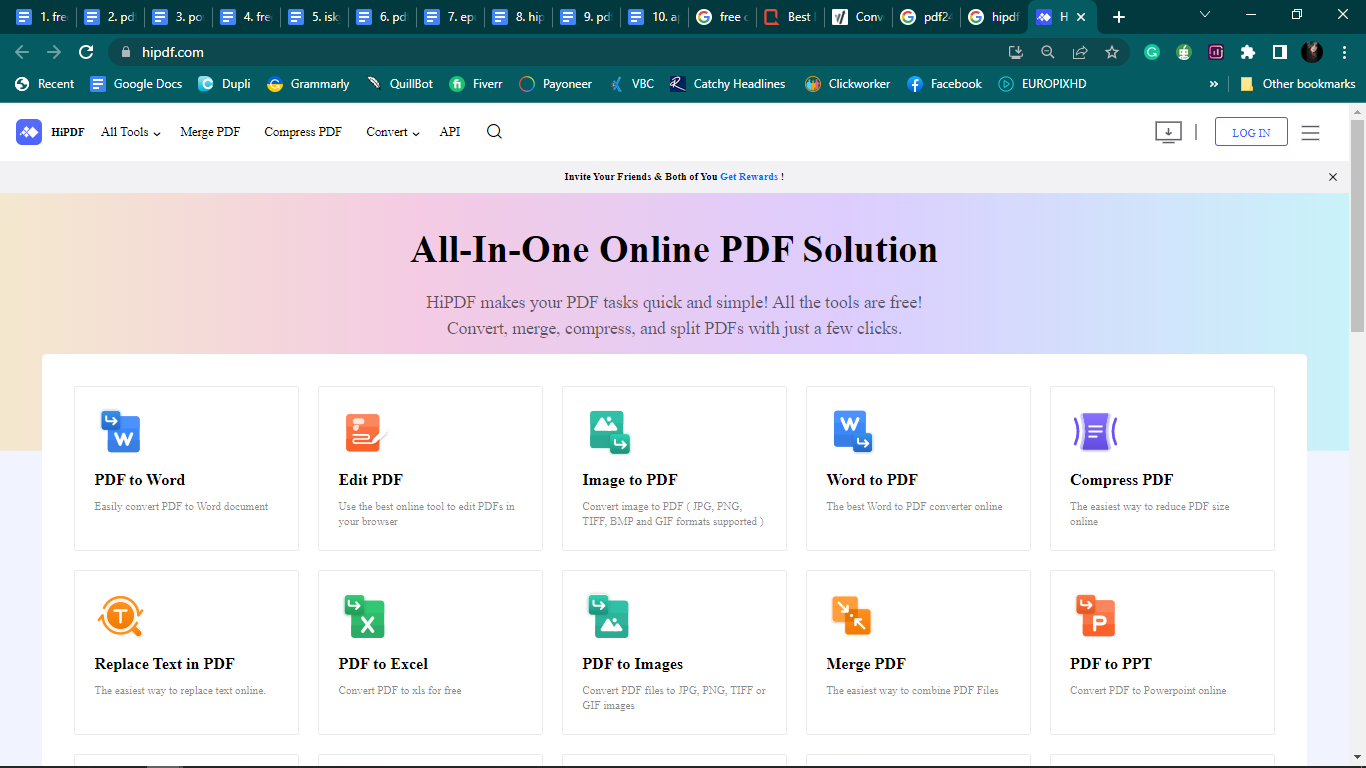The image size is (1366, 768).
Task: Open the search magnifier icon
Action: click(493, 131)
